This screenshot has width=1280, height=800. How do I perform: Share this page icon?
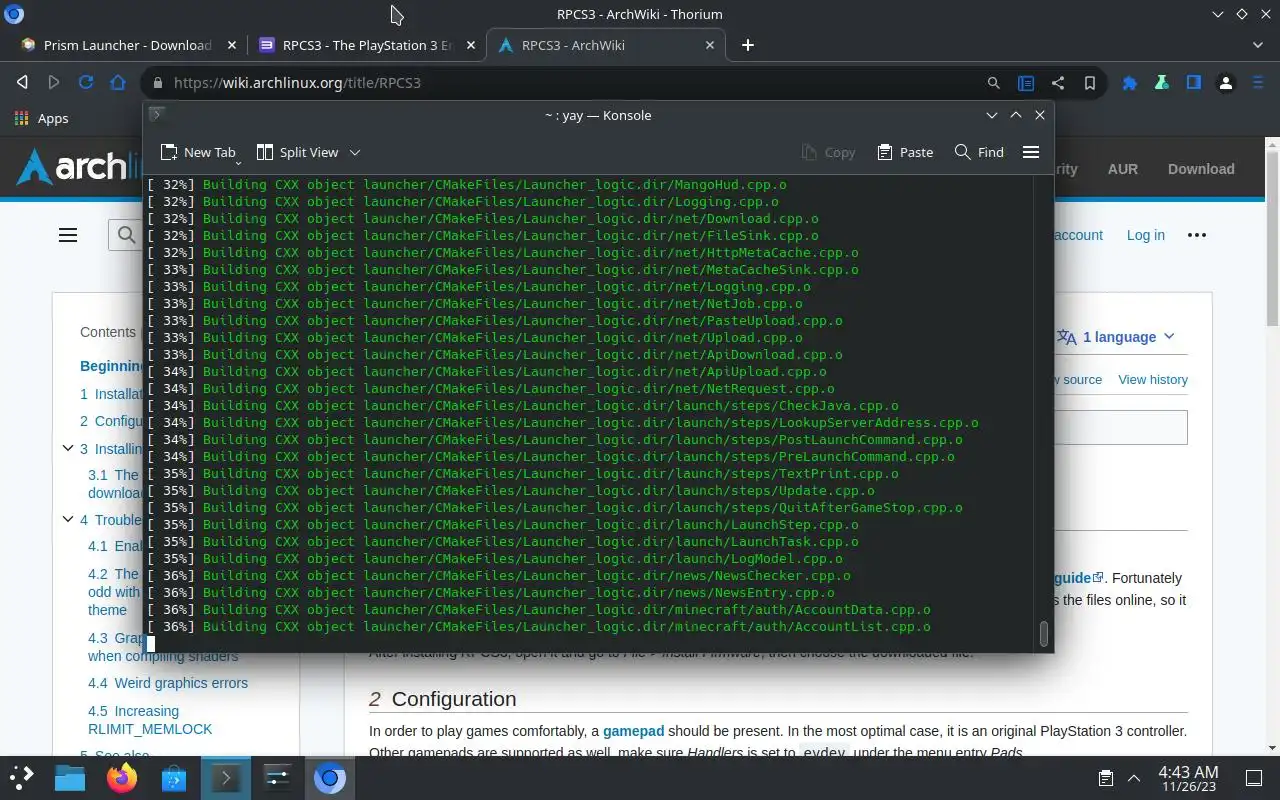pos(1057,83)
